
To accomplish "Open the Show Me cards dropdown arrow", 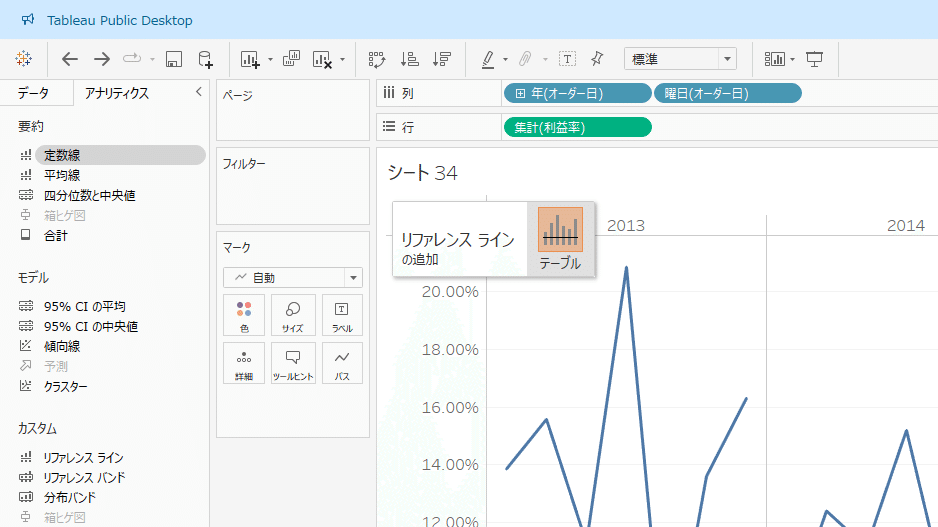I will (792, 59).
